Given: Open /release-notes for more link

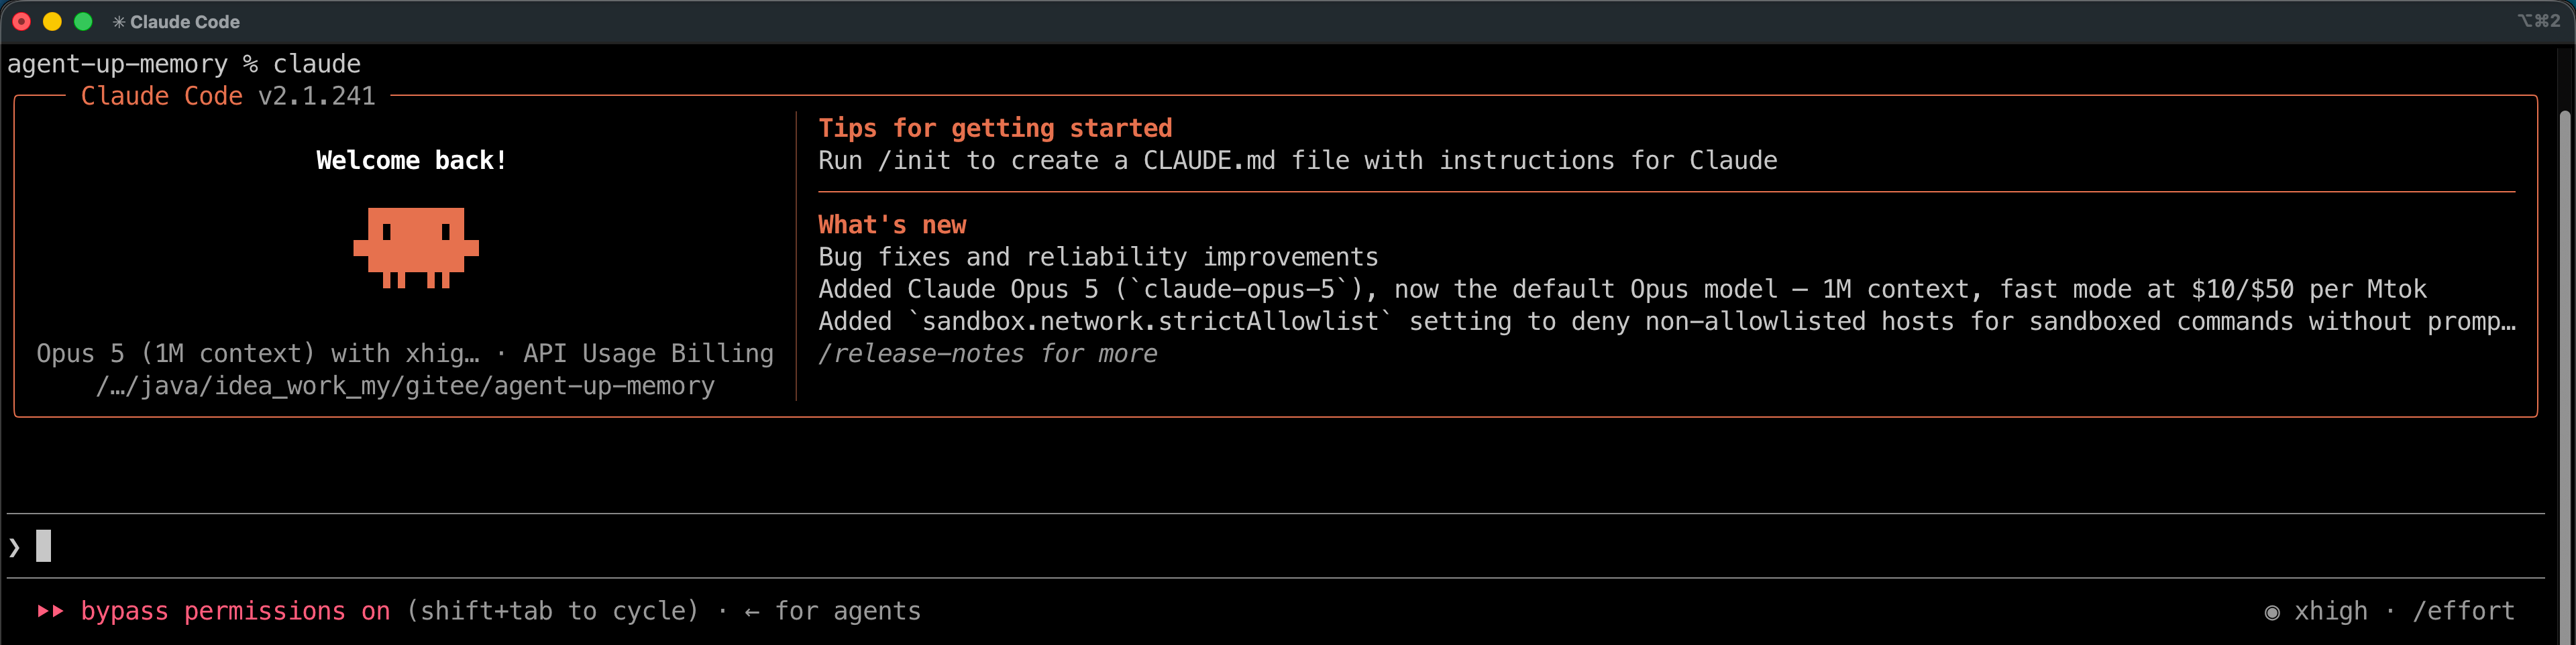Looking at the screenshot, I should pos(987,354).
